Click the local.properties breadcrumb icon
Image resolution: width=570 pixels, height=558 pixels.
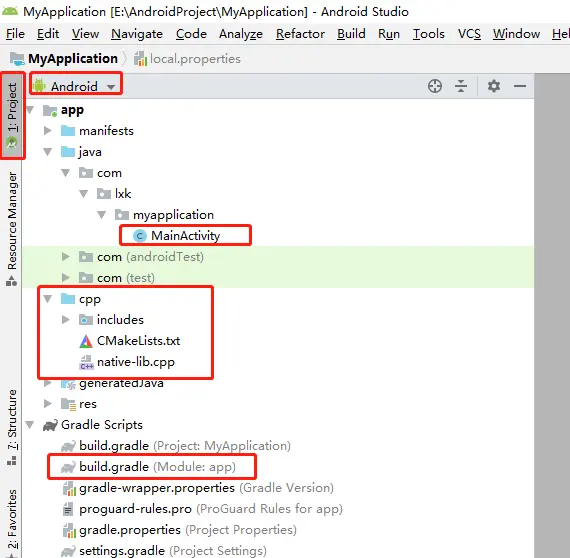(x=140, y=59)
